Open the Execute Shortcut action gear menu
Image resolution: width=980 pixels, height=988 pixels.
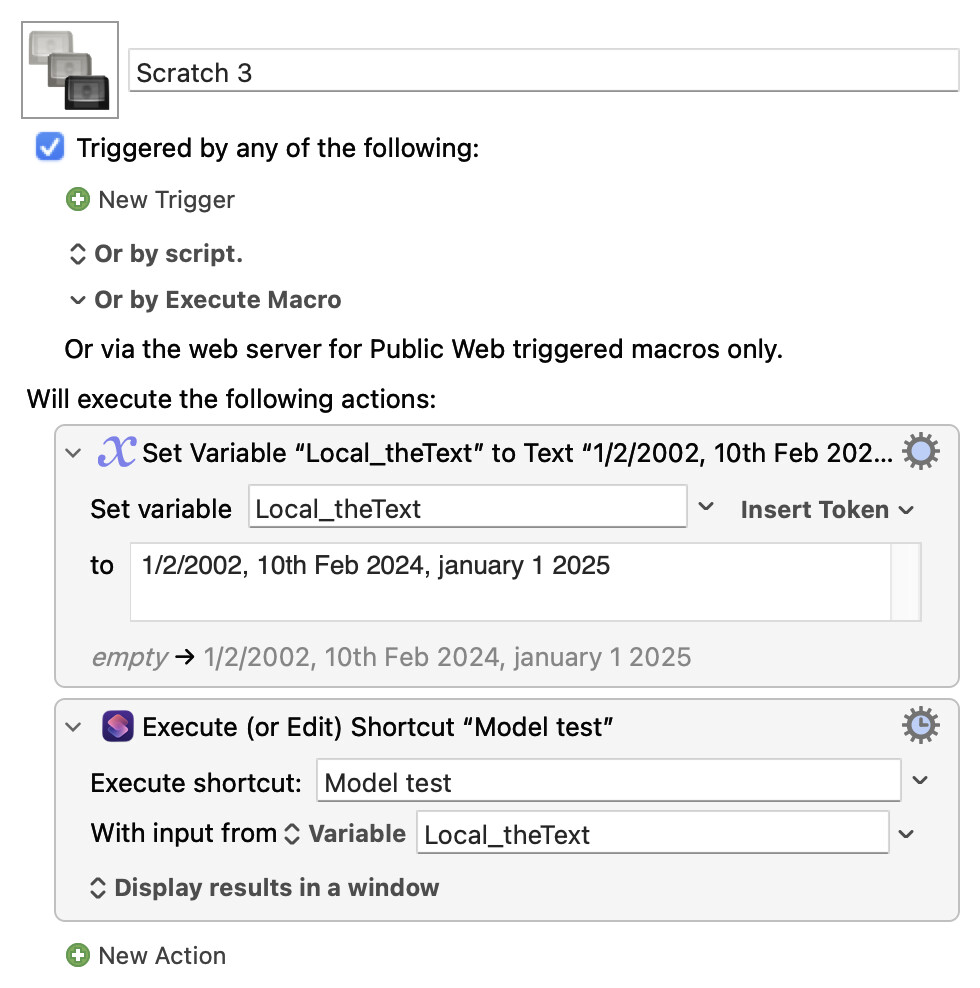tap(920, 725)
